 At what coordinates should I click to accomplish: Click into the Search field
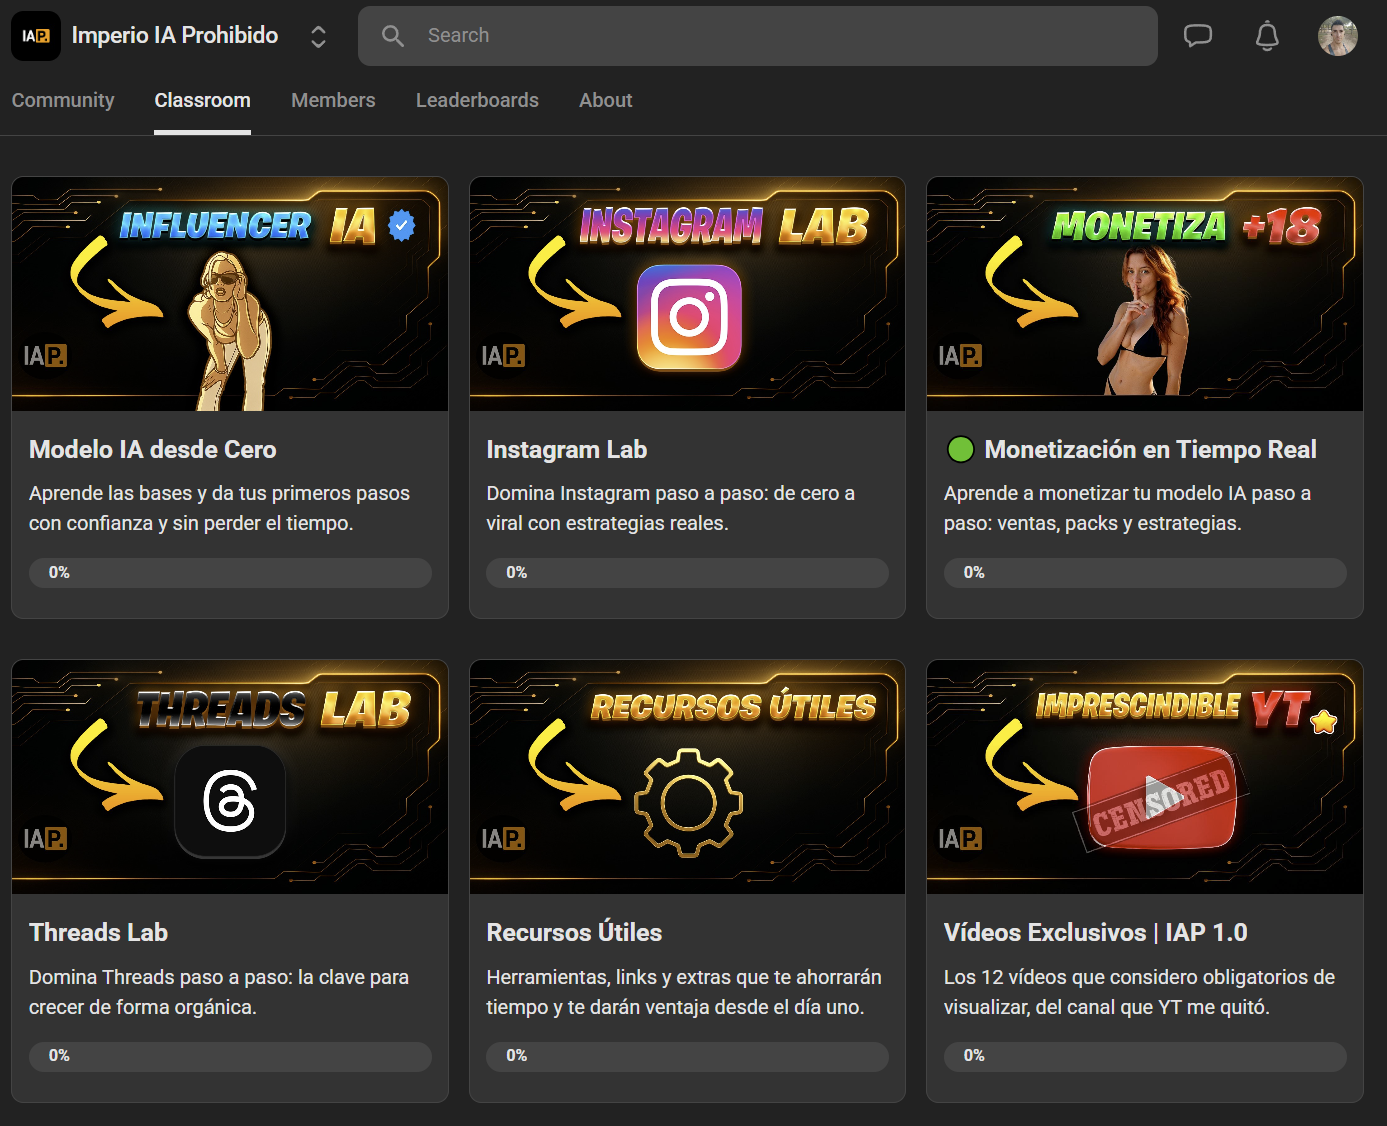758,36
